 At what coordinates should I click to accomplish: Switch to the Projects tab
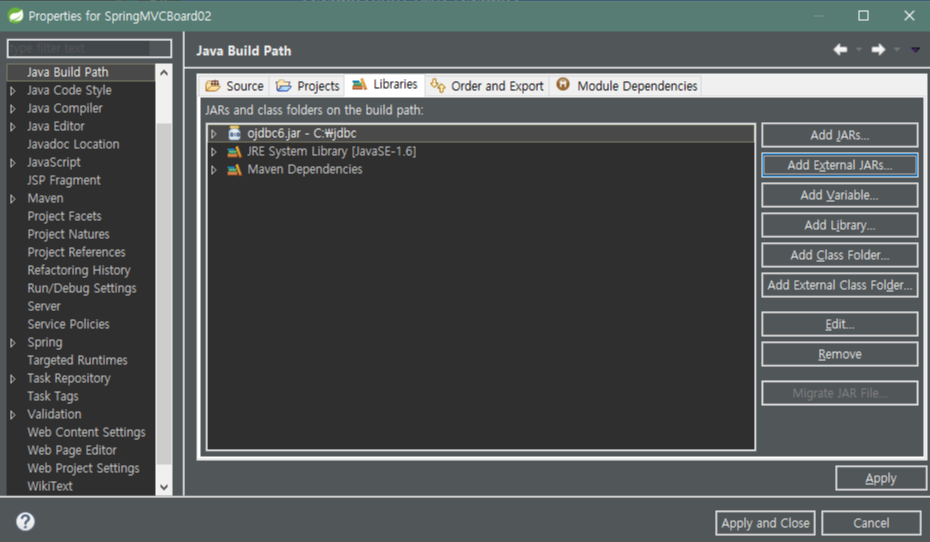307,86
